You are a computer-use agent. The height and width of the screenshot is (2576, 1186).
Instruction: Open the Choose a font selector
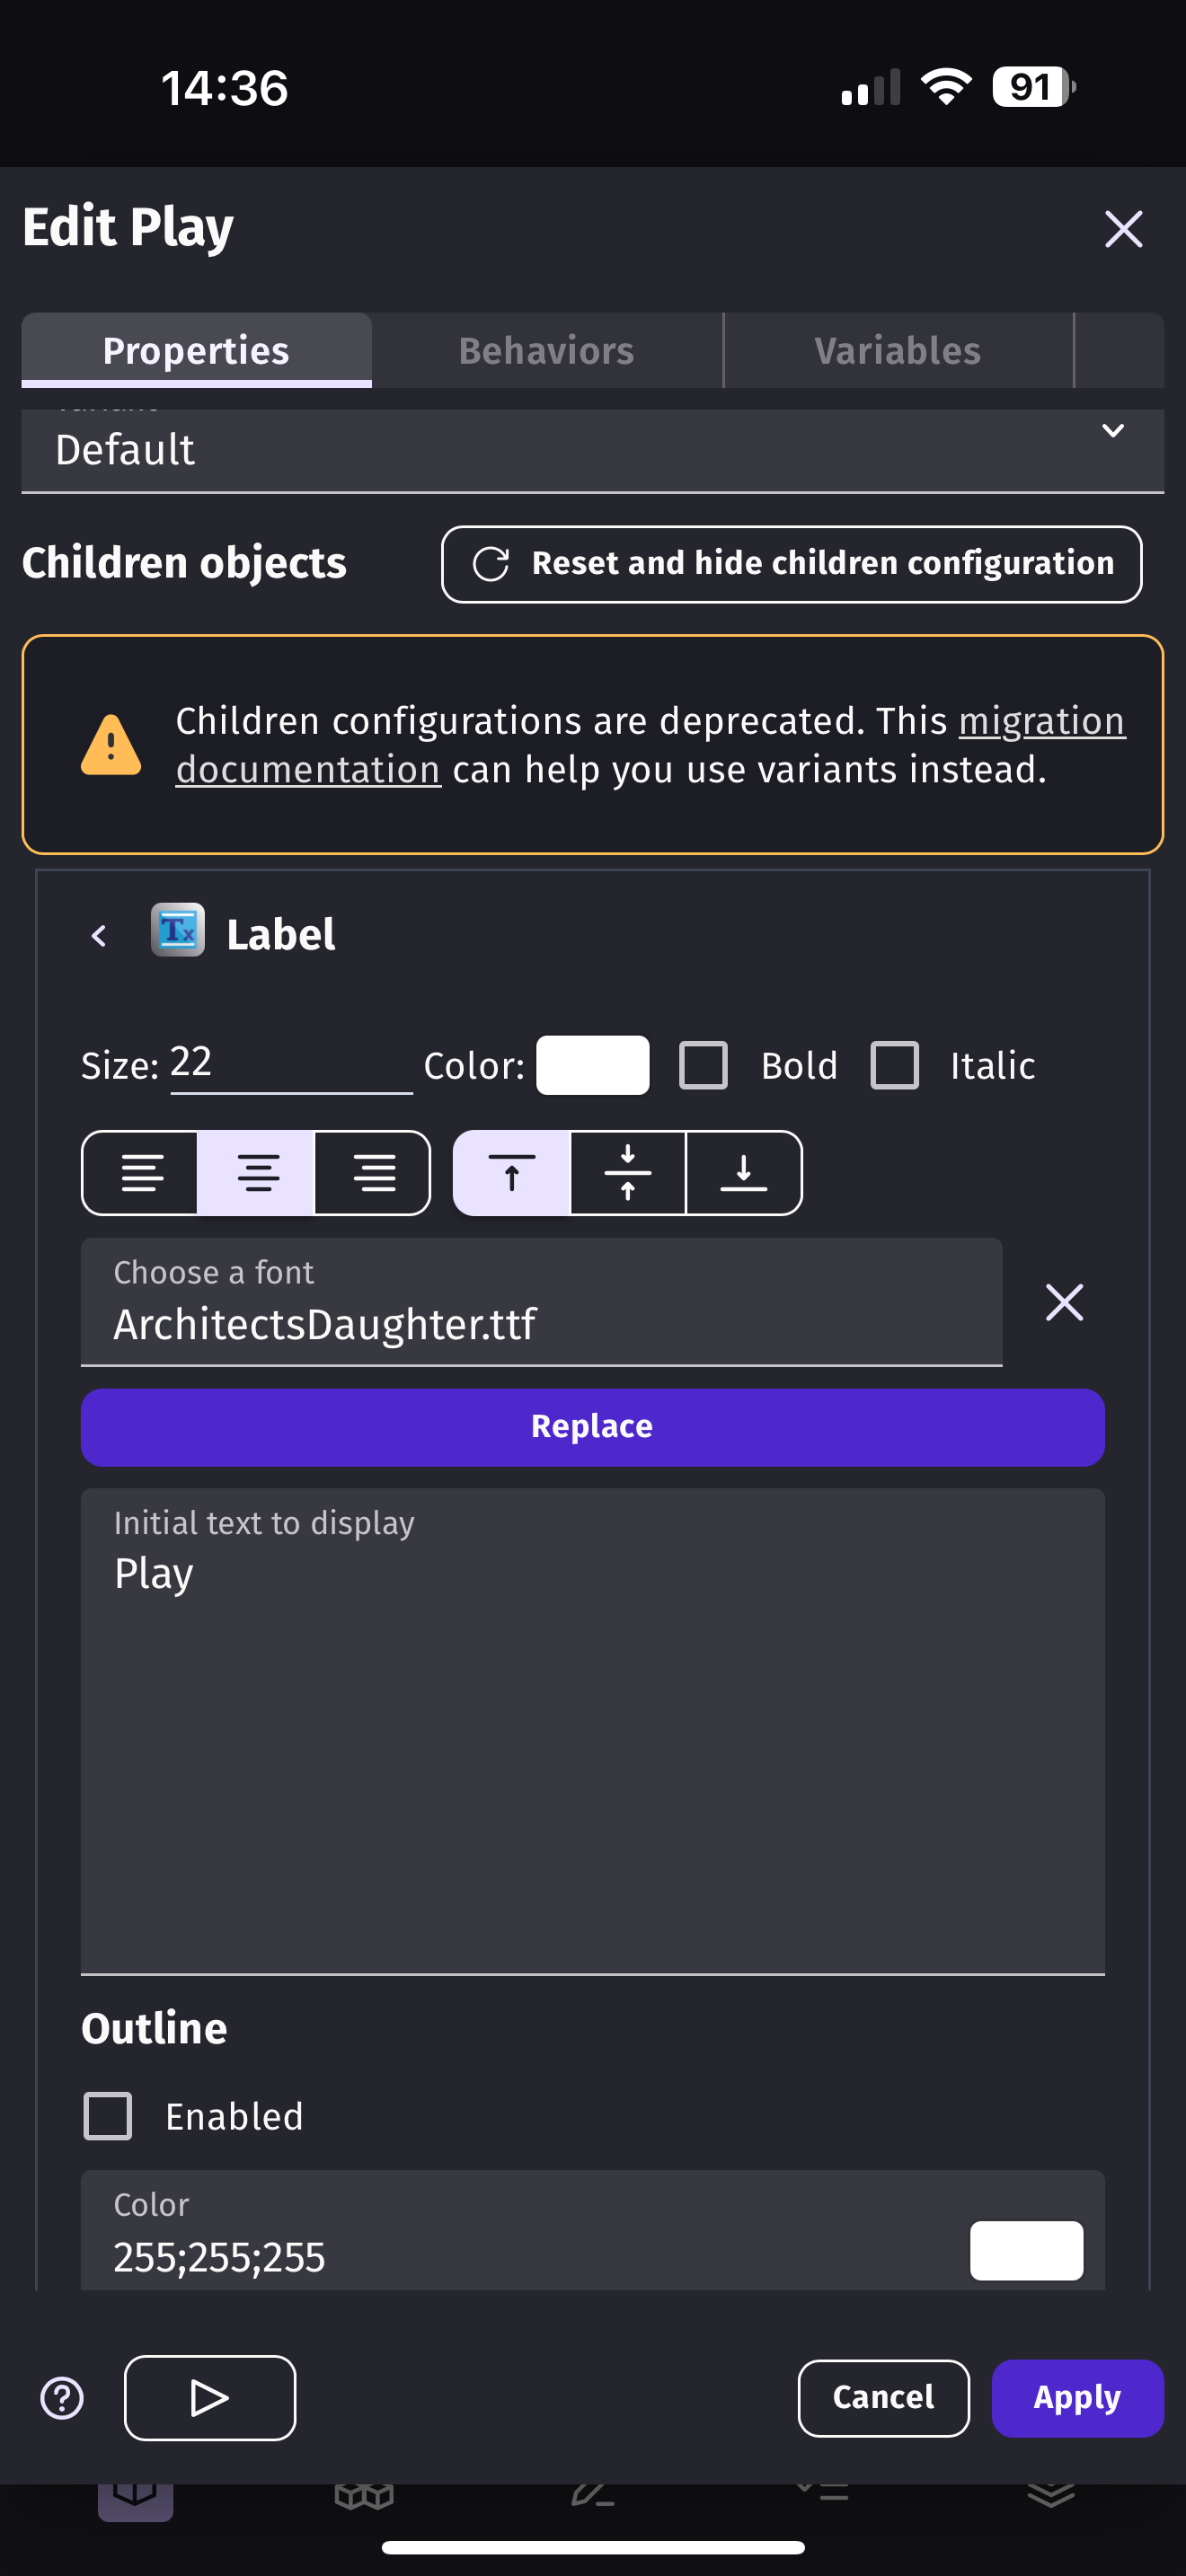coord(541,1302)
